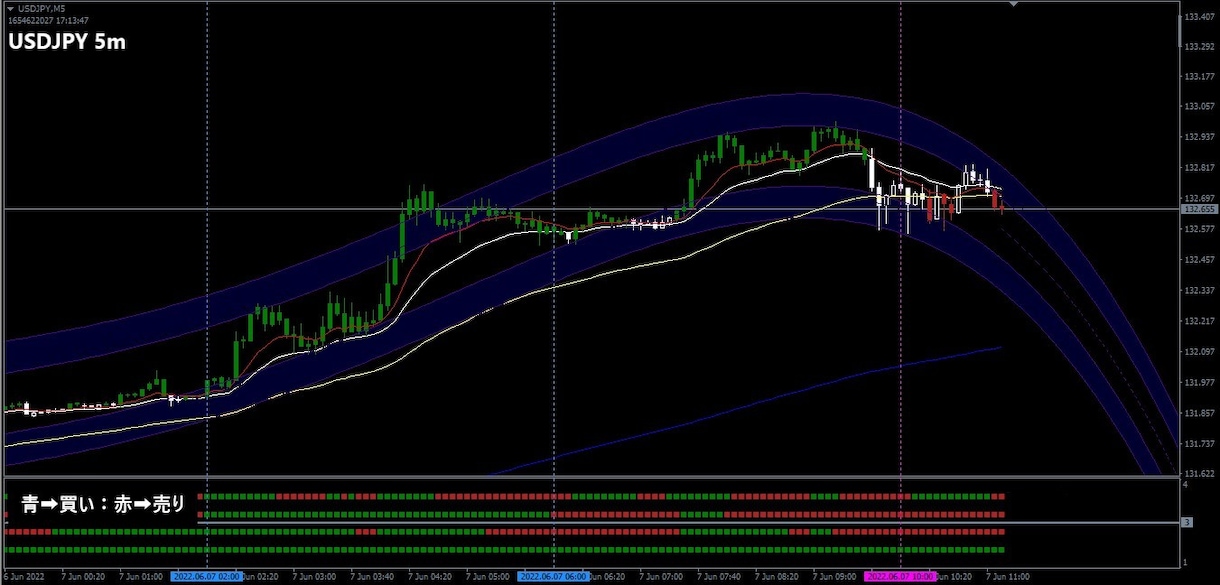Click the large USDJPY 5m label
This screenshot has width=1220, height=585.
[x=67, y=43]
